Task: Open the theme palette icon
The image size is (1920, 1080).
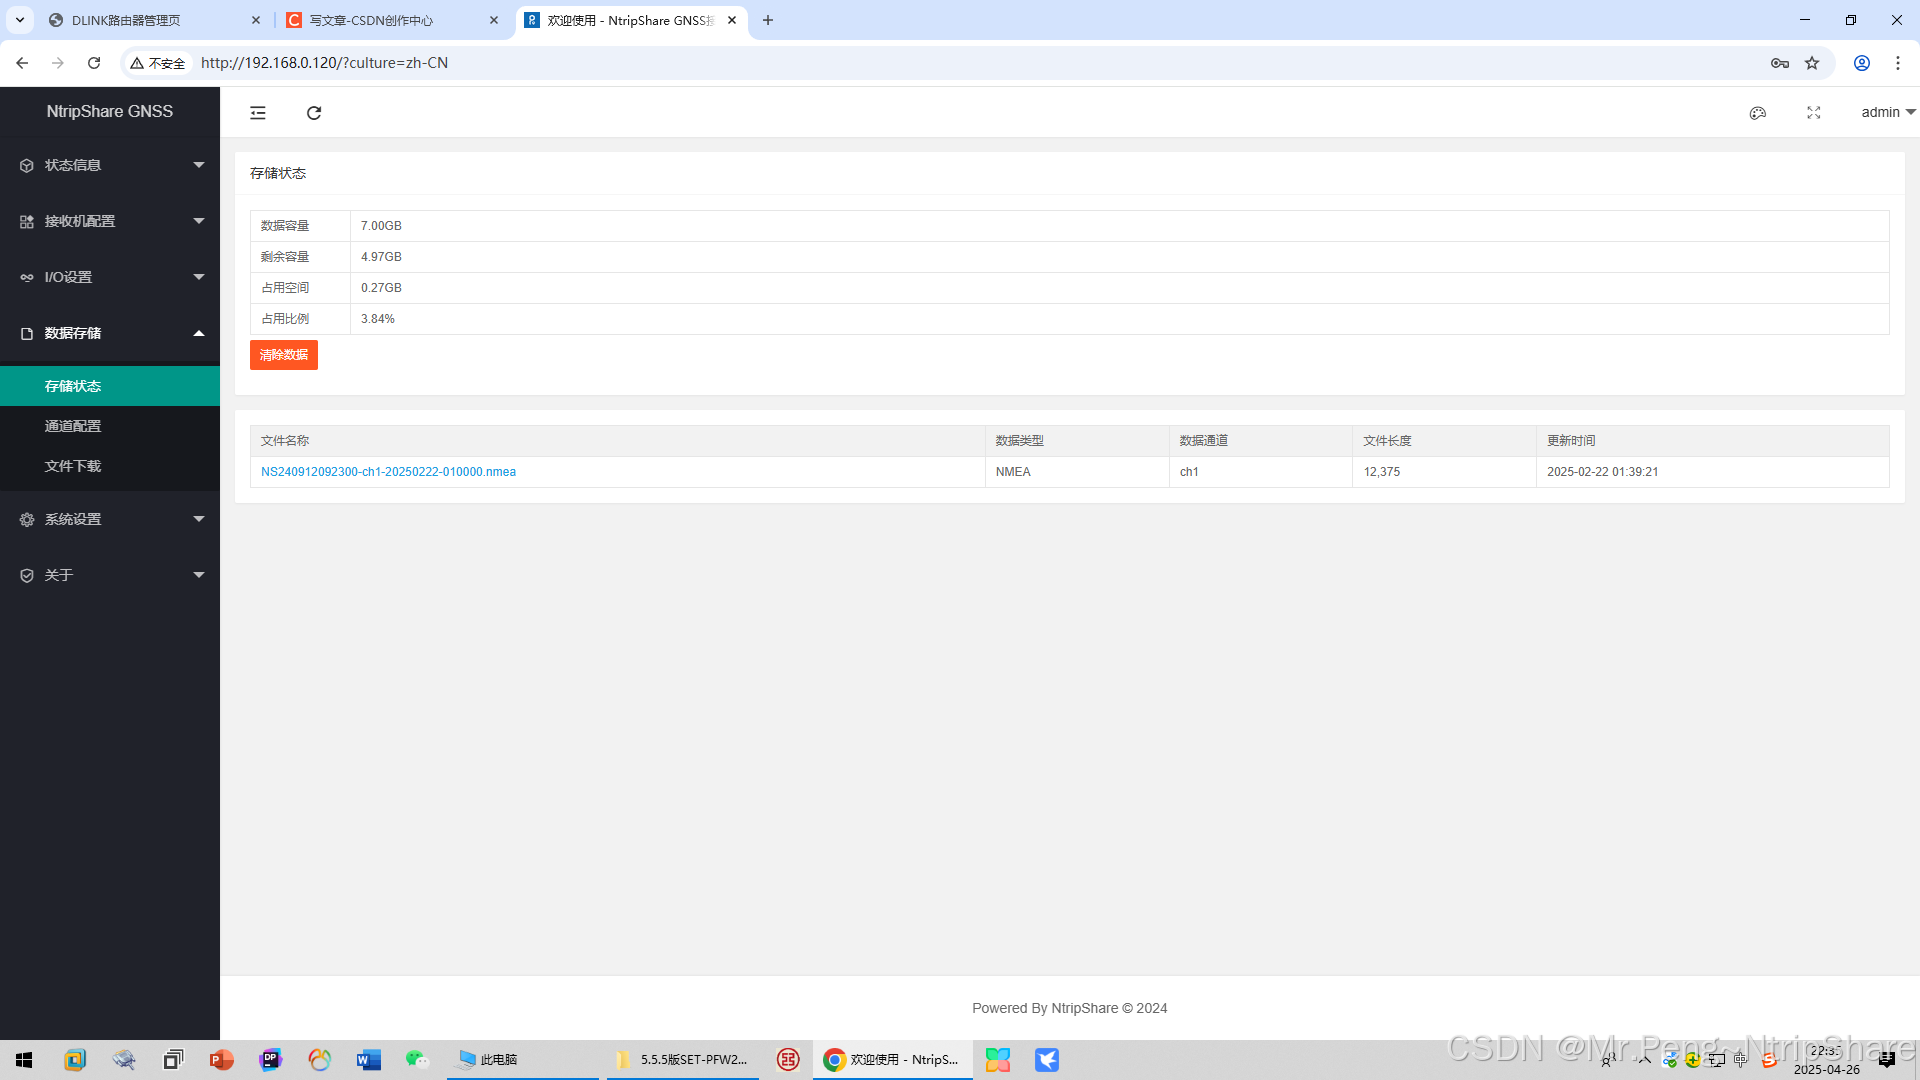Action: [1758, 113]
